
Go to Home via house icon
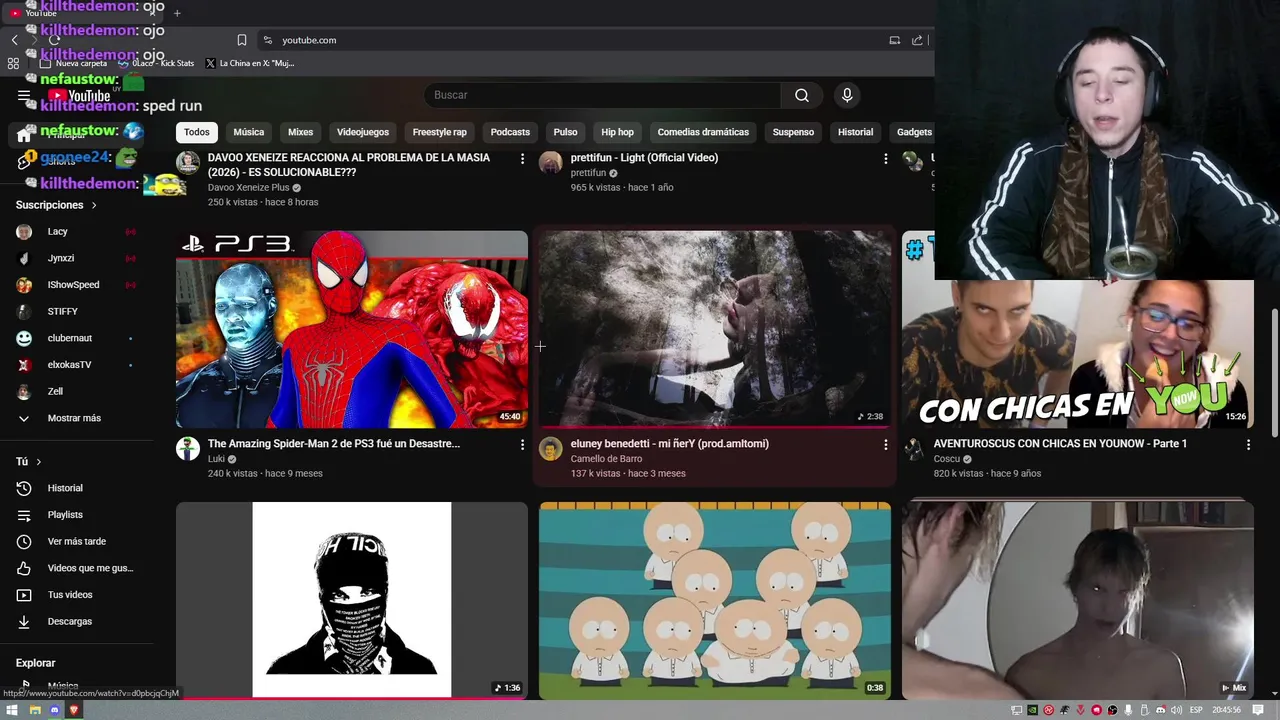pos(25,135)
